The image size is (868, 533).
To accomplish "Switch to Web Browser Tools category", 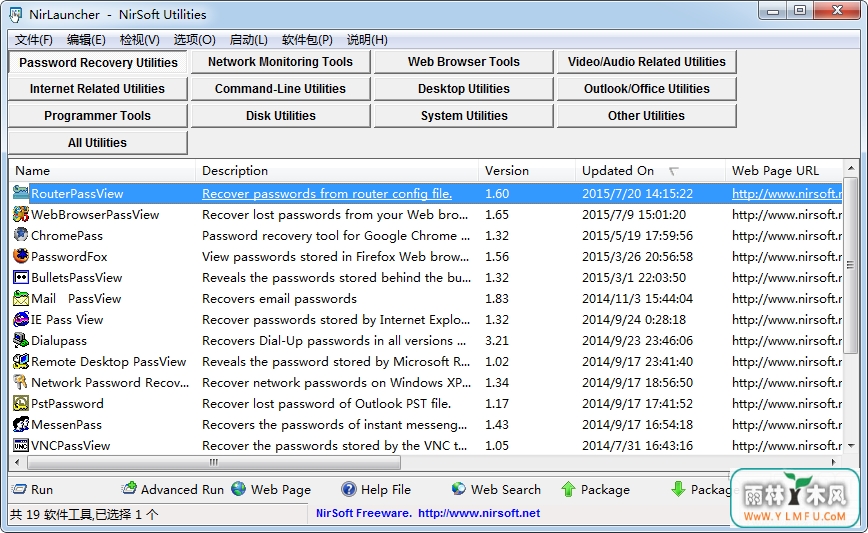I will 464,62.
